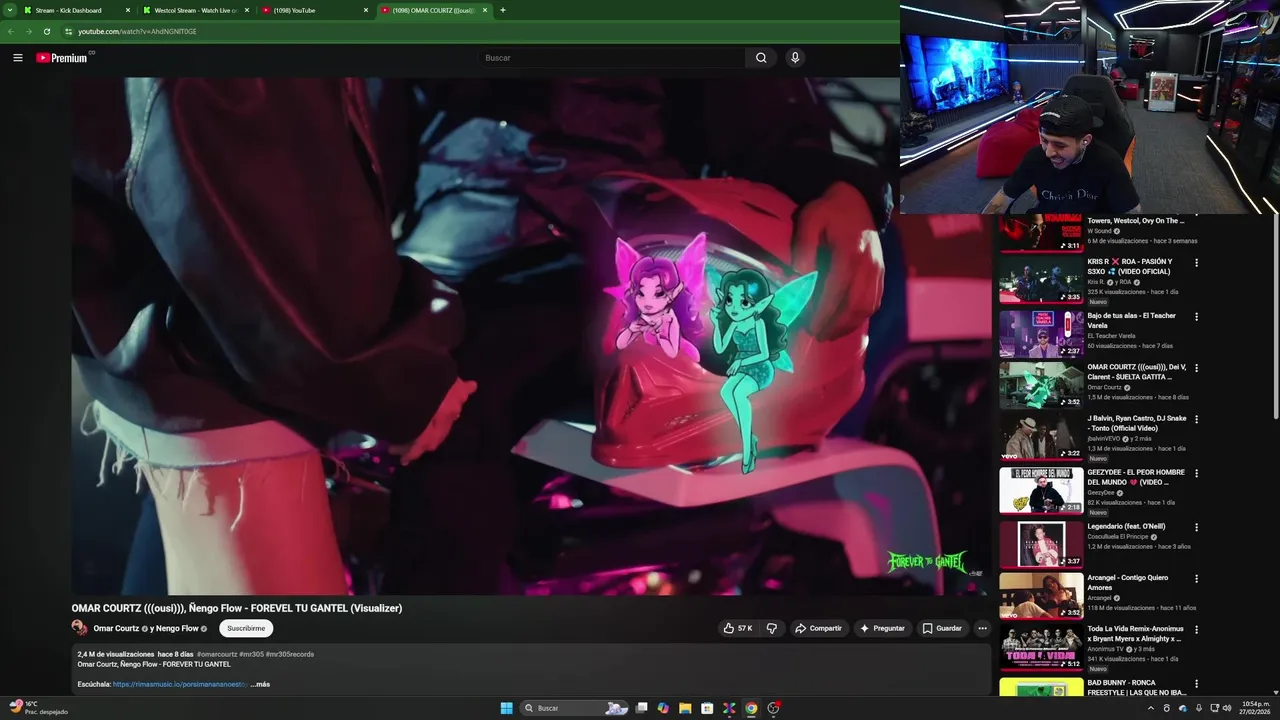Open the #omarcourtz hashtag
The width and height of the screenshot is (1280, 720).
point(216,654)
